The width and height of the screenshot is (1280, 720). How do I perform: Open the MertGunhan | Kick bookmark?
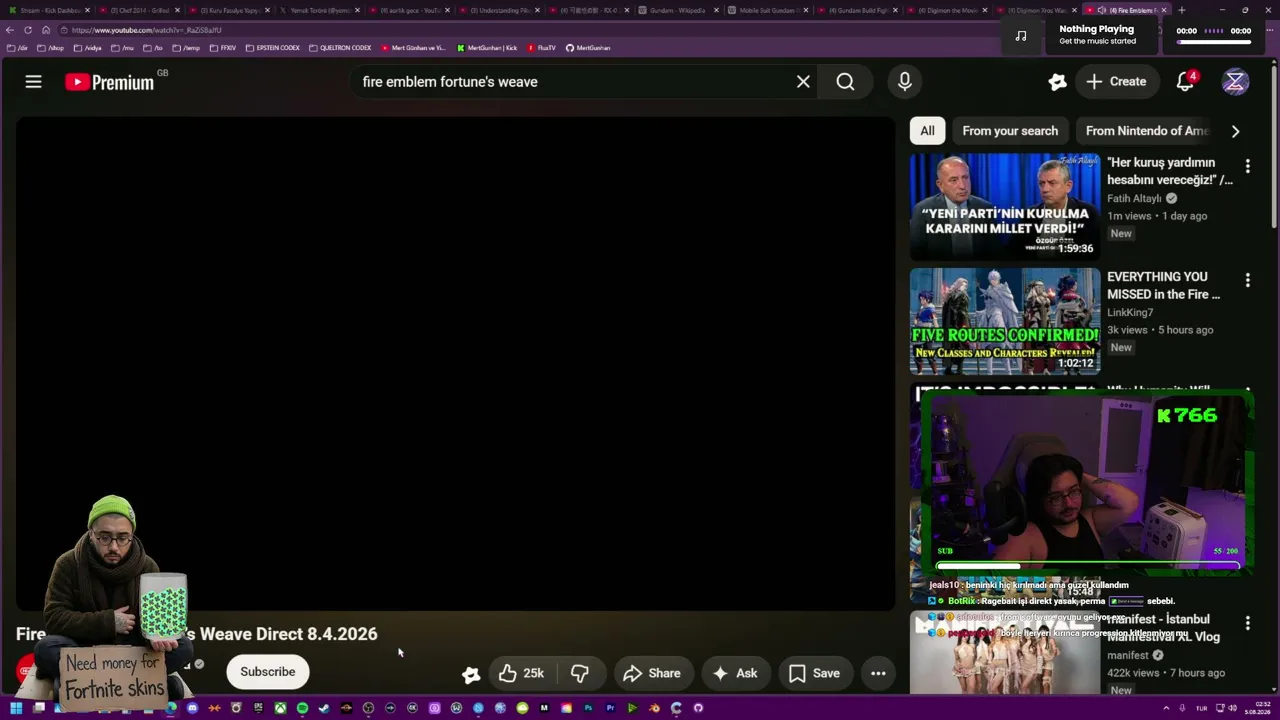point(487,48)
